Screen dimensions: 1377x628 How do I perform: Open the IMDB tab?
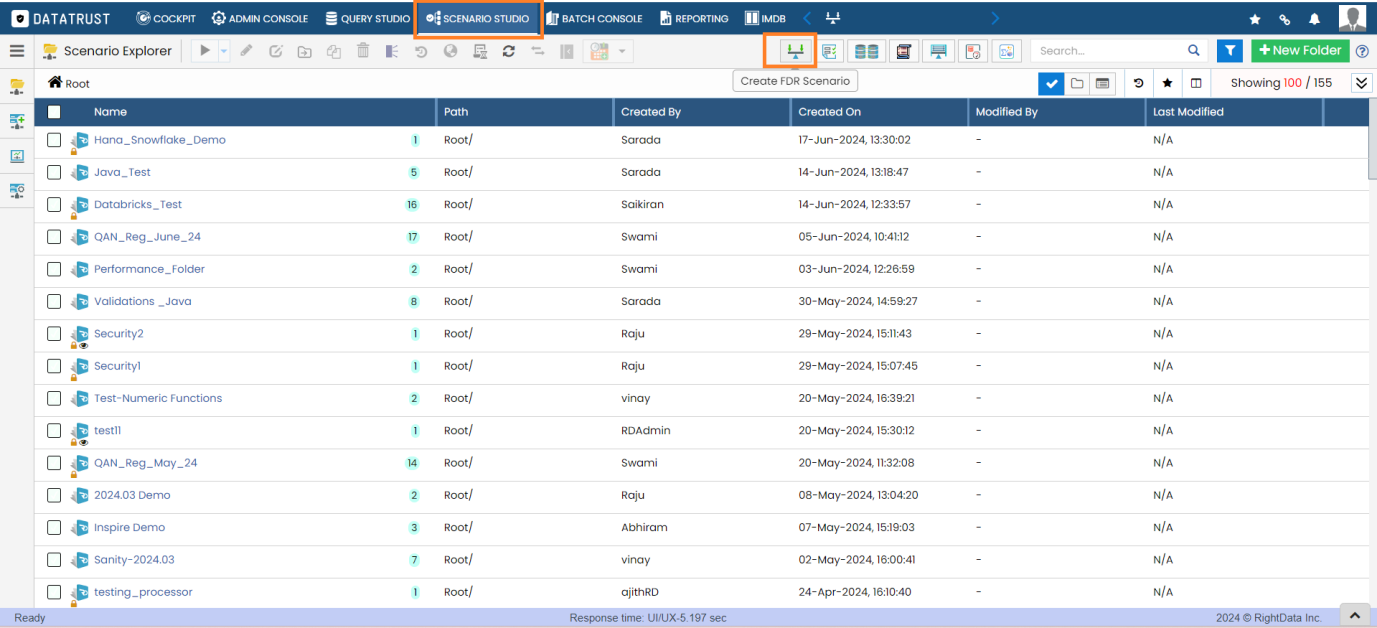click(x=766, y=18)
